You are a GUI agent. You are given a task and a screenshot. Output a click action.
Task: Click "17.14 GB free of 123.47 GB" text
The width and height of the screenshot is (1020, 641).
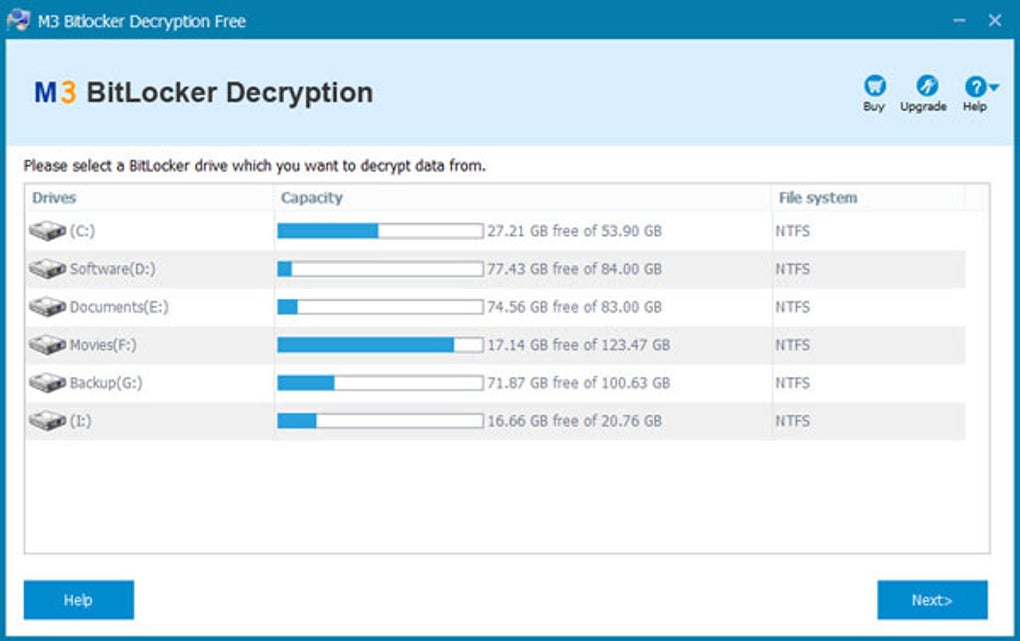[x=578, y=345]
